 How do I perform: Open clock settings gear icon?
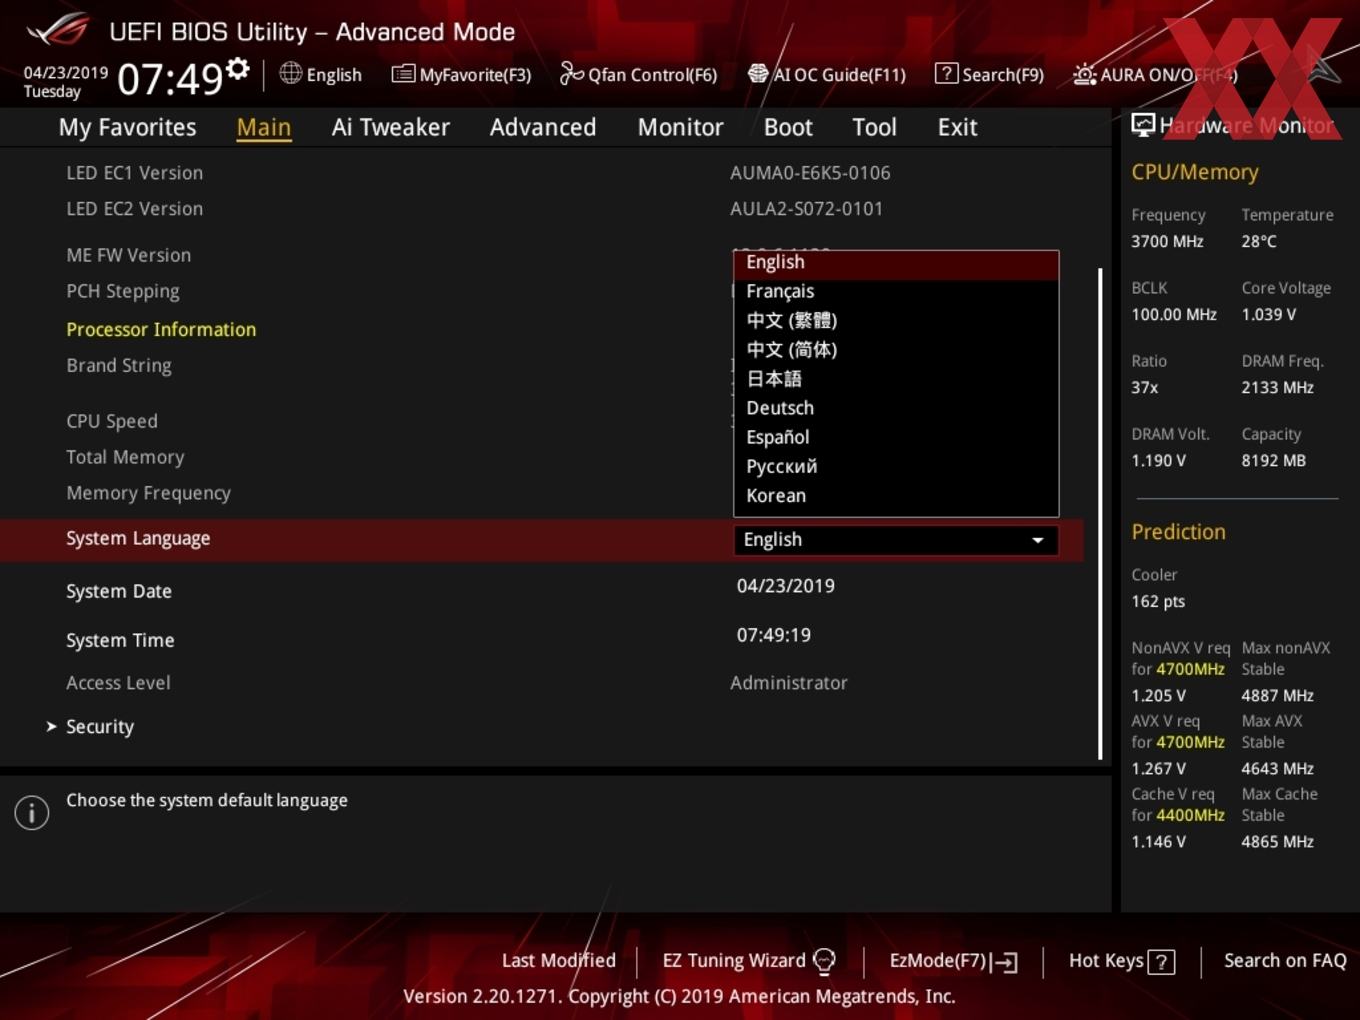click(x=238, y=68)
